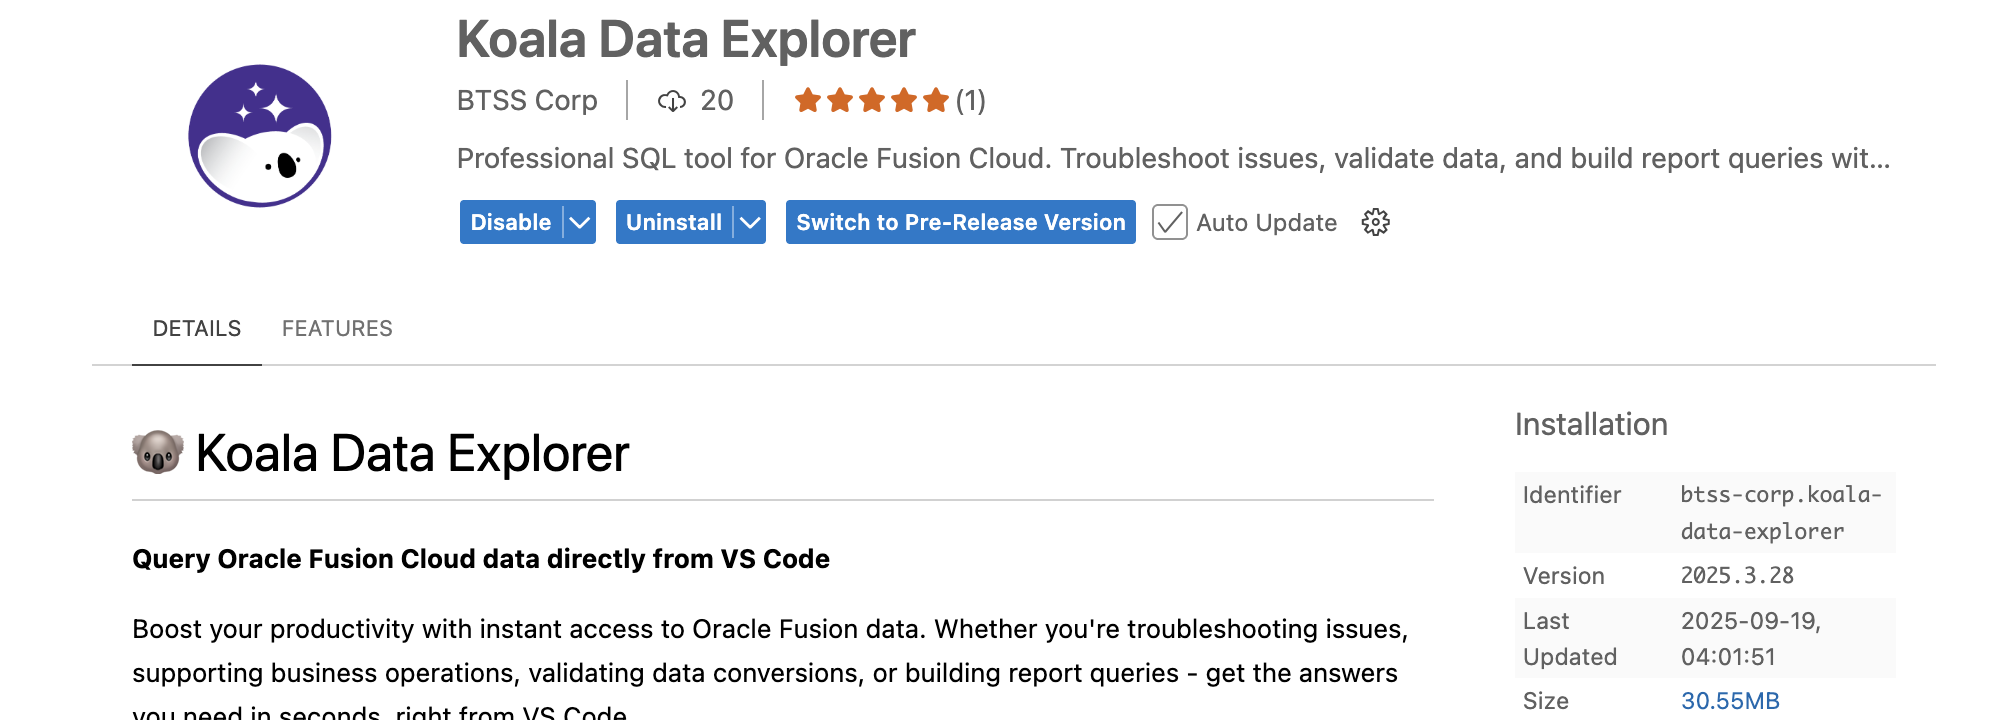Open the extension settings gear

[1376, 222]
